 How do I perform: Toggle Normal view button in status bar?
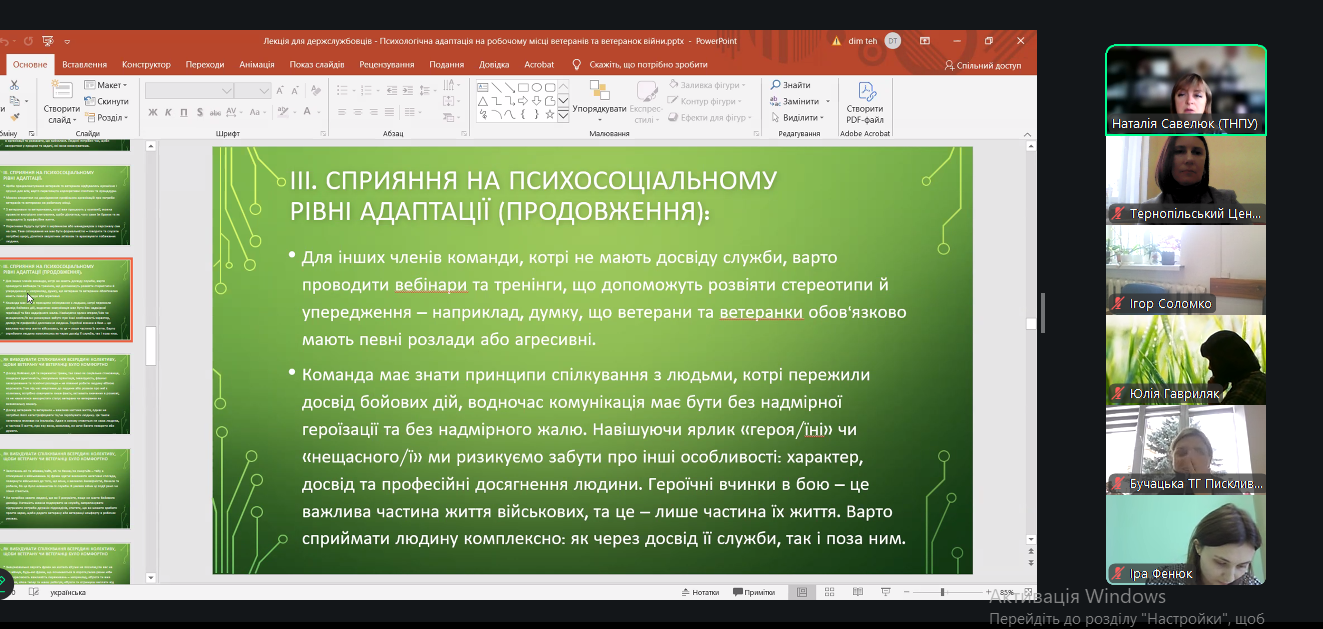[x=802, y=592]
